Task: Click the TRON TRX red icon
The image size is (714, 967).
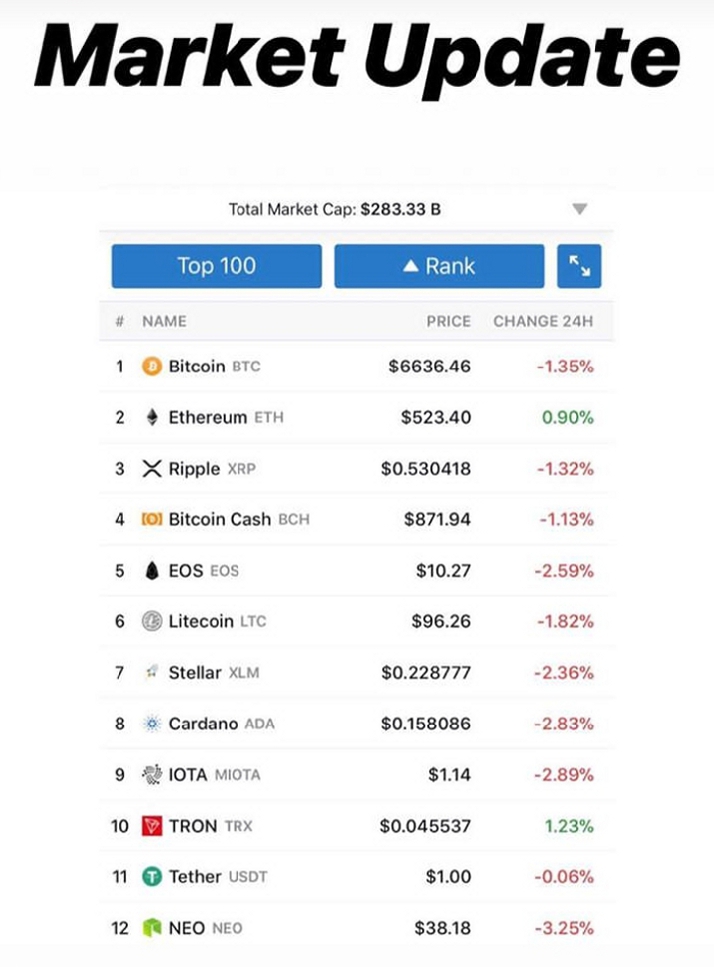Action: pyautogui.click(x=151, y=826)
